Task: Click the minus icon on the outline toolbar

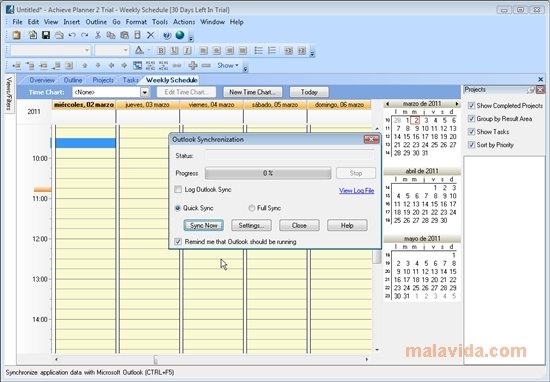Action: pyautogui.click(x=206, y=65)
